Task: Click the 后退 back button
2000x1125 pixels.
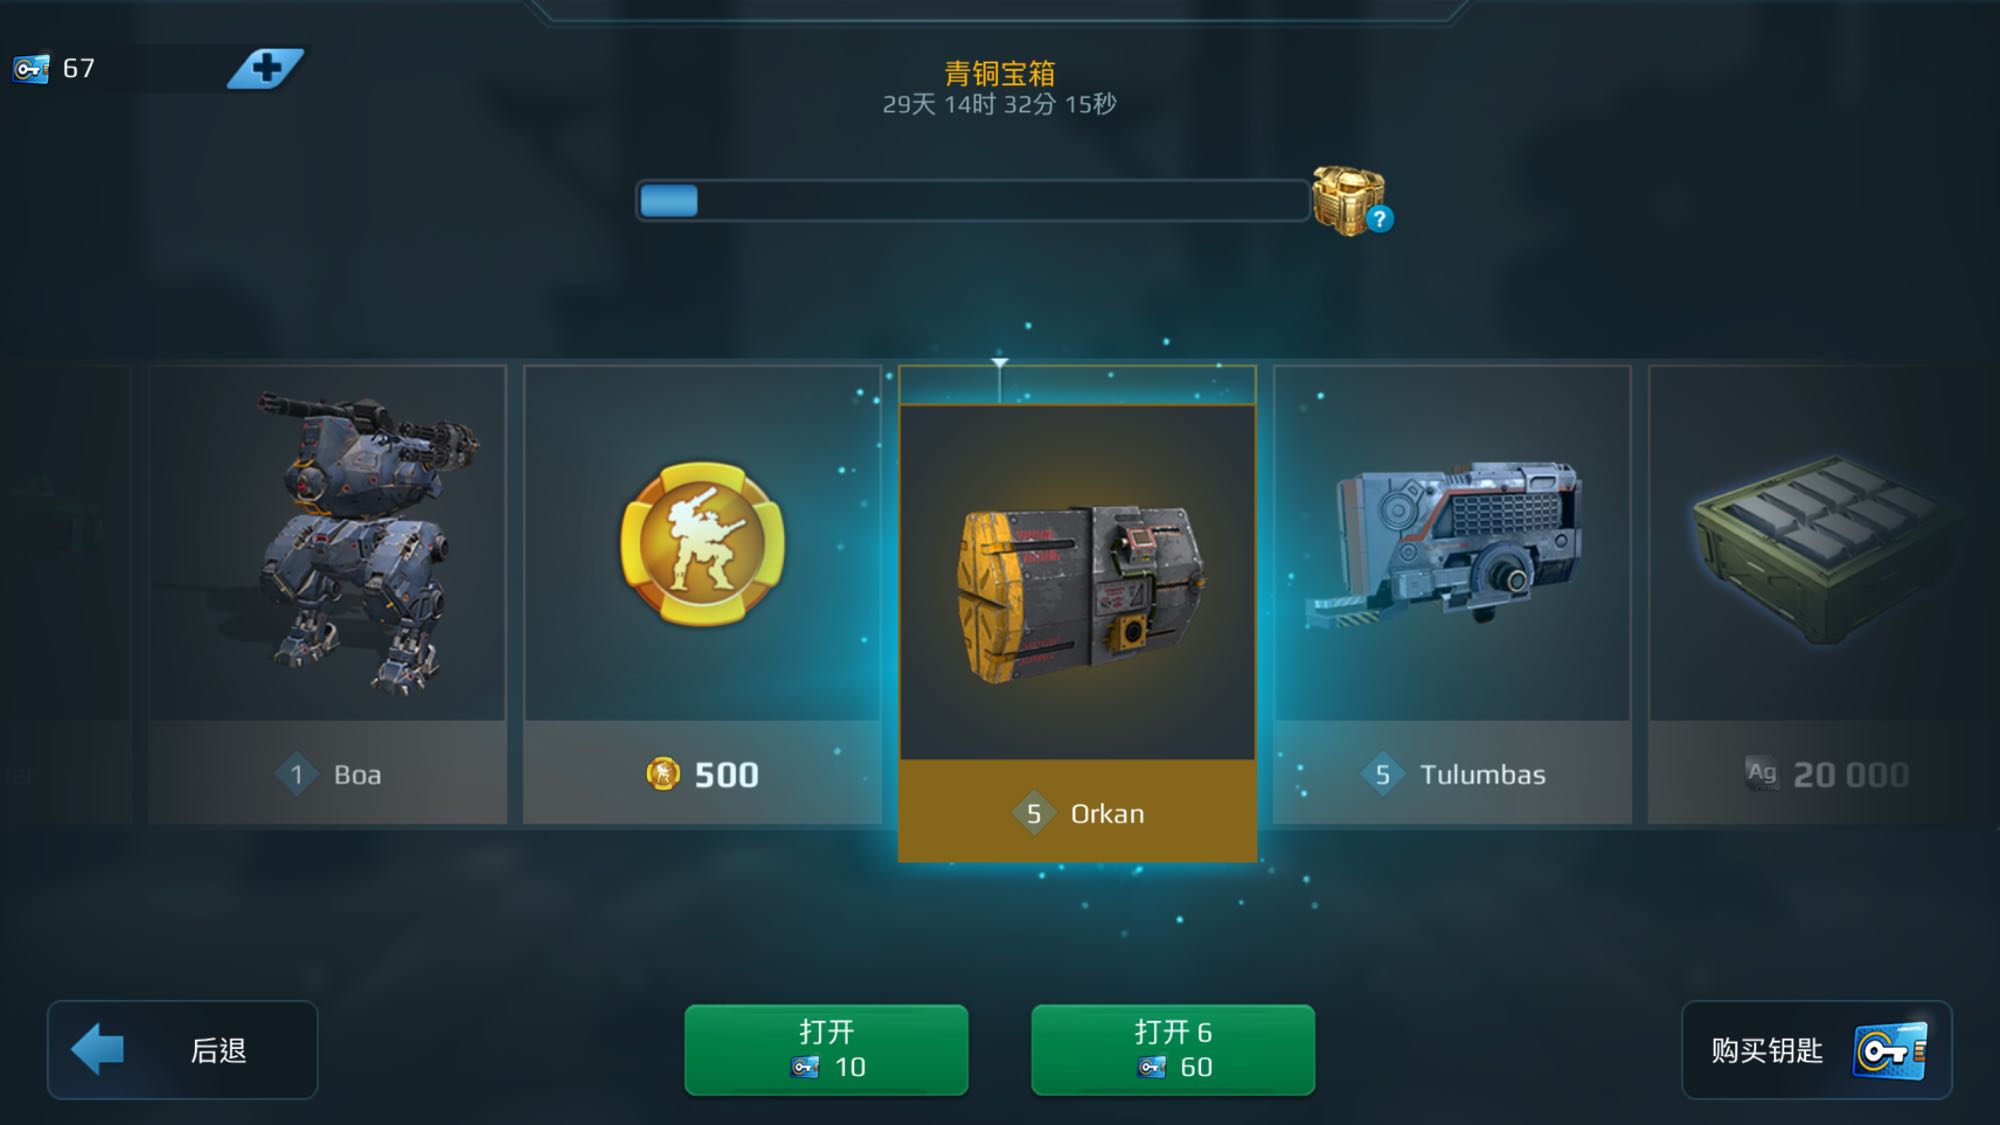Action: click(182, 1050)
